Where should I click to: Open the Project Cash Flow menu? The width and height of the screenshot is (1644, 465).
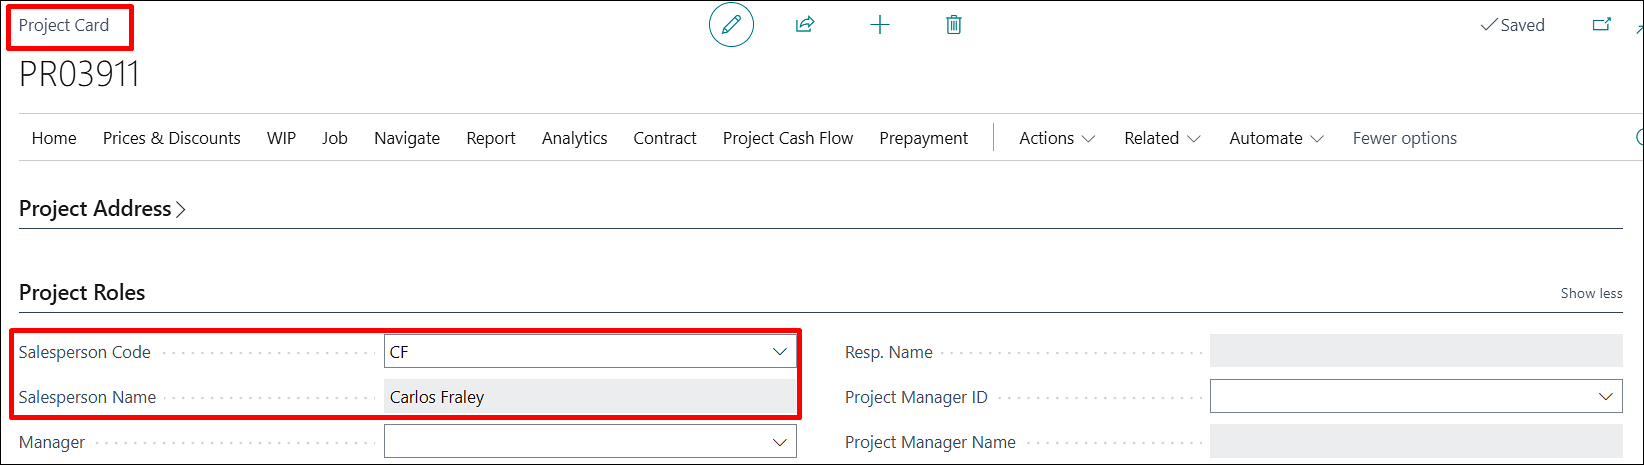tap(788, 138)
